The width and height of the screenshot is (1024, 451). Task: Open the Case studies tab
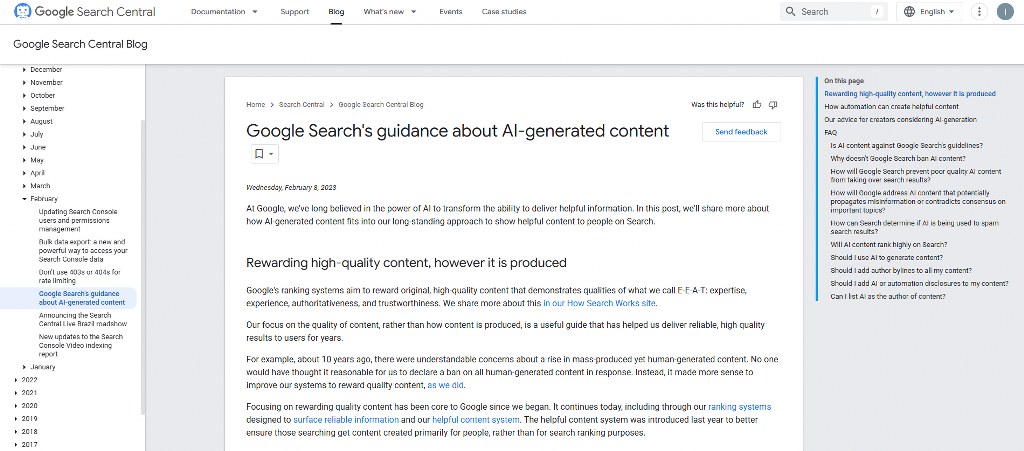coord(504,12)
